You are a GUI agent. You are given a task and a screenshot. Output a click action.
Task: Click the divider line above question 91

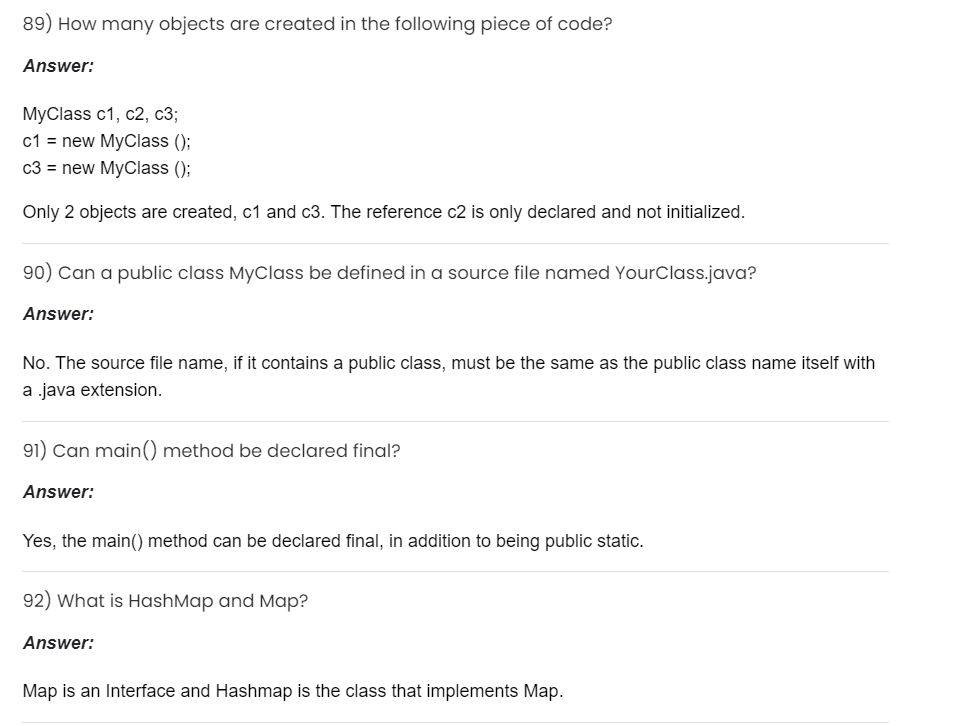point(455,421)
